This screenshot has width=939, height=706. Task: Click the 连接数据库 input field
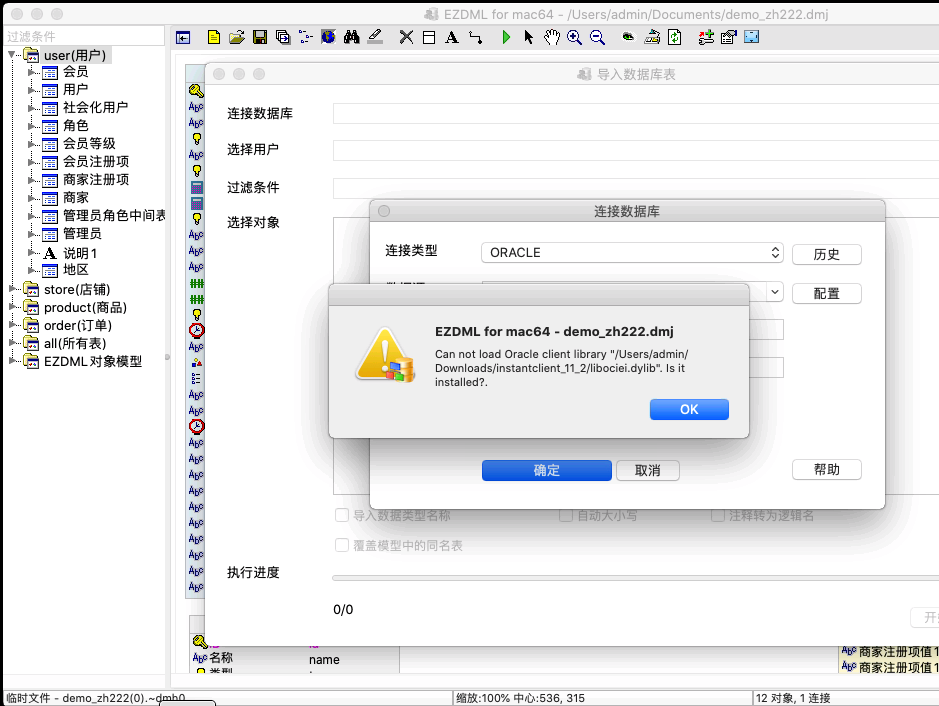pos(635,113)
